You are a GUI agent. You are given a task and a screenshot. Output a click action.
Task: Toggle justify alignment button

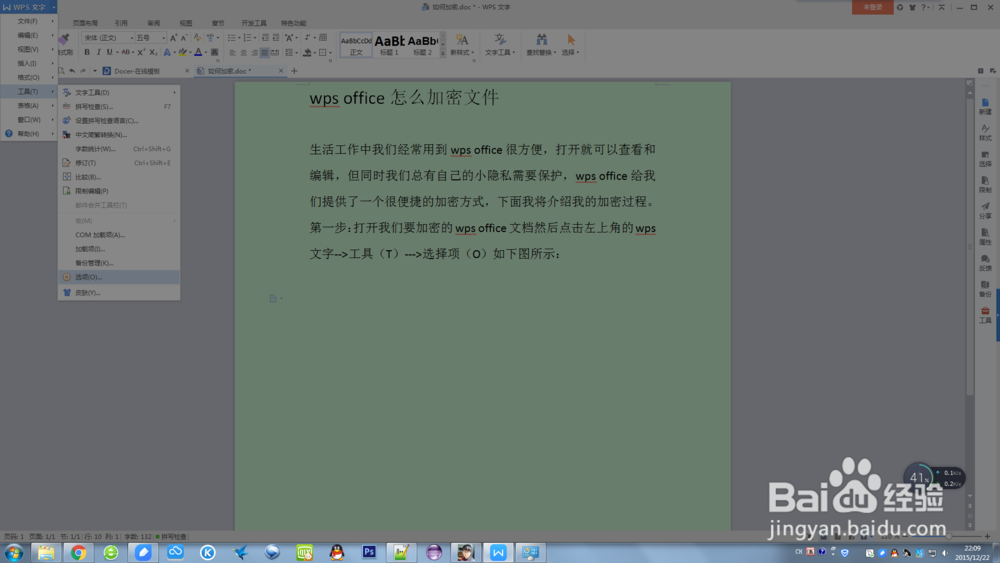(x=265, y=52)
